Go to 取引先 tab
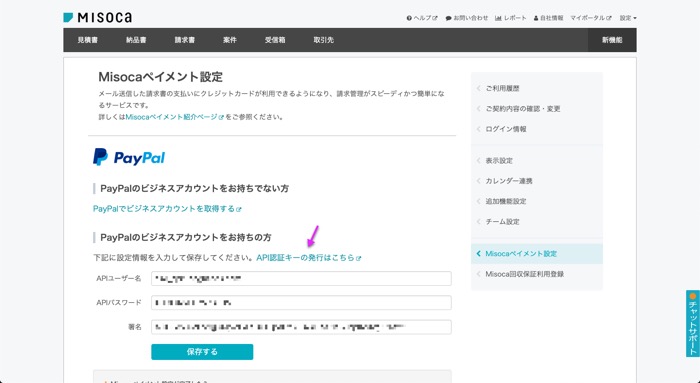This screenshot has height=383, width=700. point(324,40)
